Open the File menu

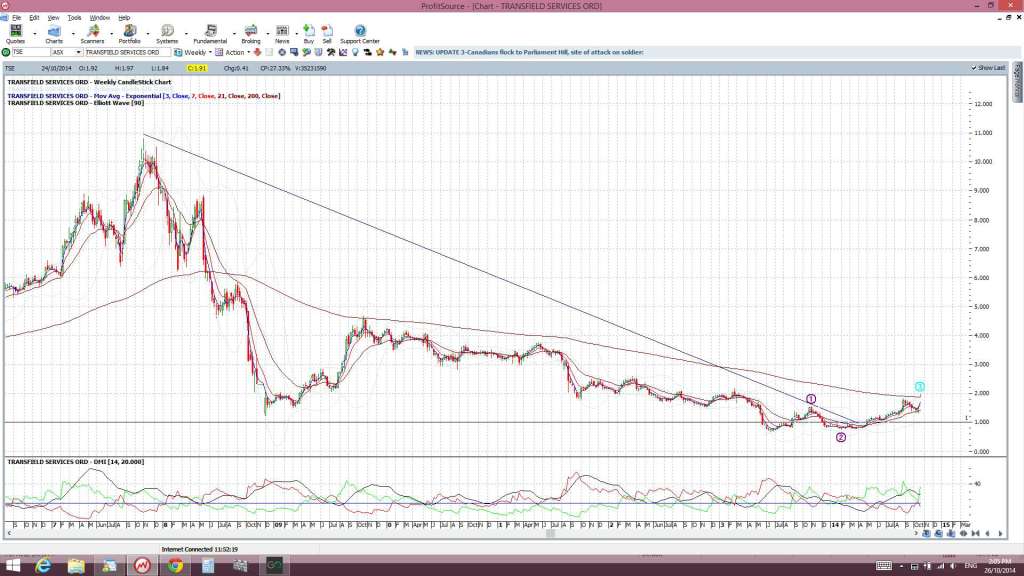pos(16,18)
